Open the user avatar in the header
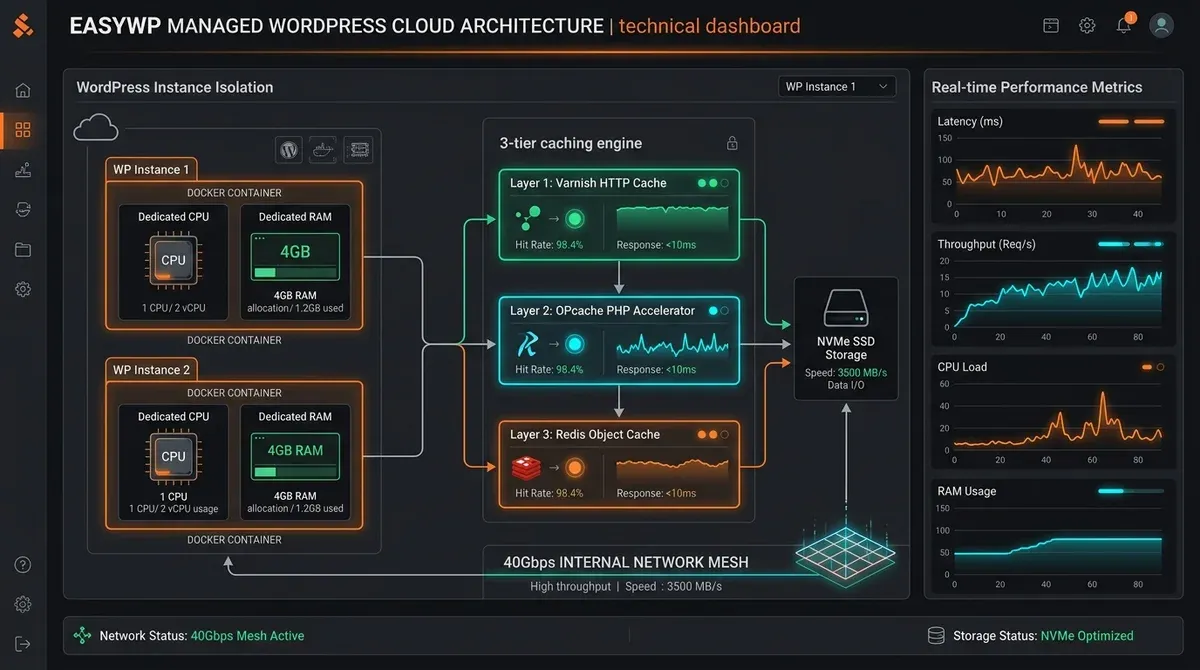The image size is (1200, 670). pos(1161,26)
